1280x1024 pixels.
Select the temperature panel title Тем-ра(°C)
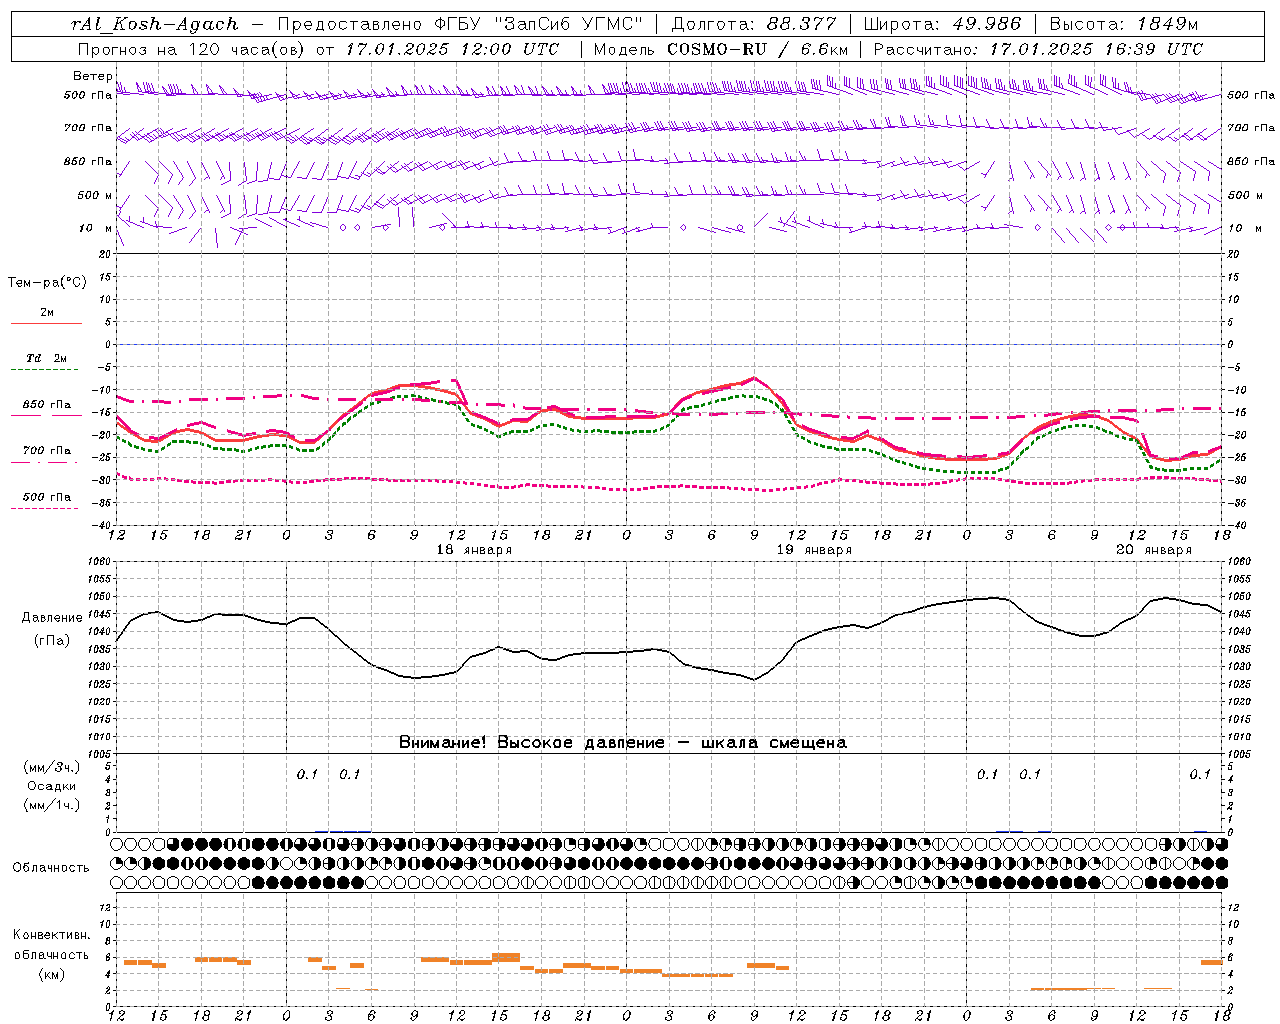pyautogui.click(x=47, y=283)
